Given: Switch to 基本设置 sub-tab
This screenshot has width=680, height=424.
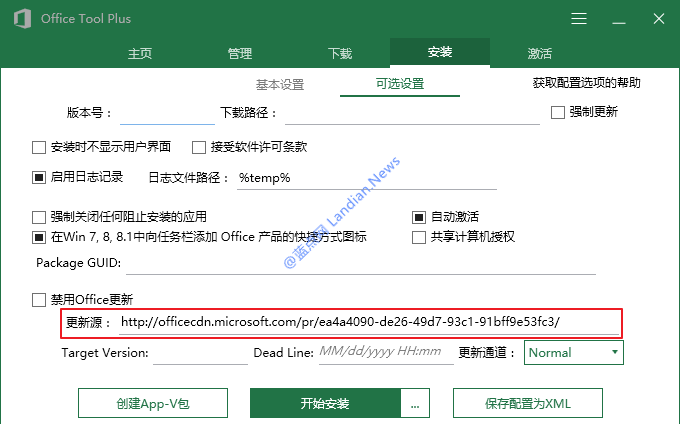Looking at the screenshot, I should 280,85.
